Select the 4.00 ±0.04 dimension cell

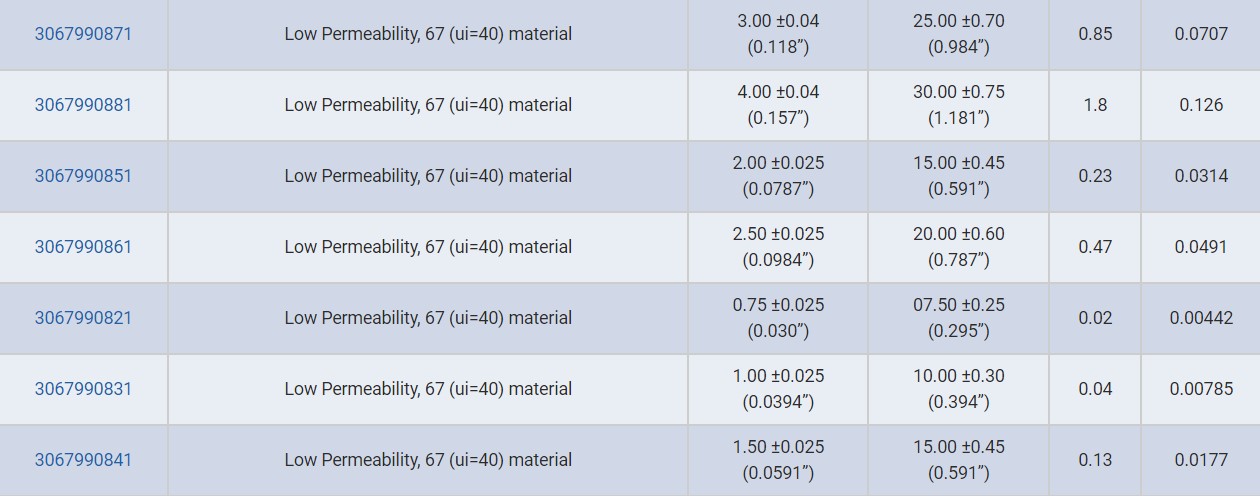(778, 105)
